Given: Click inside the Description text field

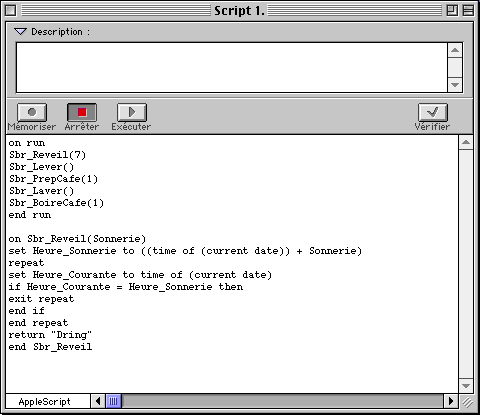Looking at the screenshot, I should coord(231,67).
